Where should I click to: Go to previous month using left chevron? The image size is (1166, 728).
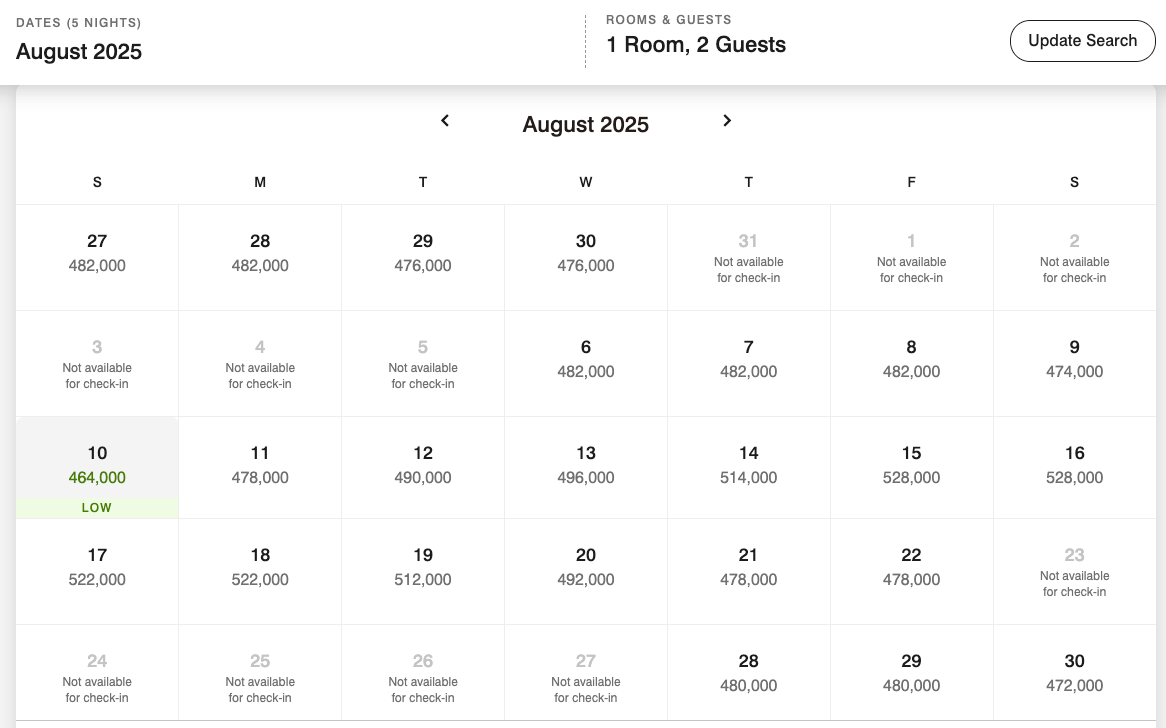[x=445, y=121]
